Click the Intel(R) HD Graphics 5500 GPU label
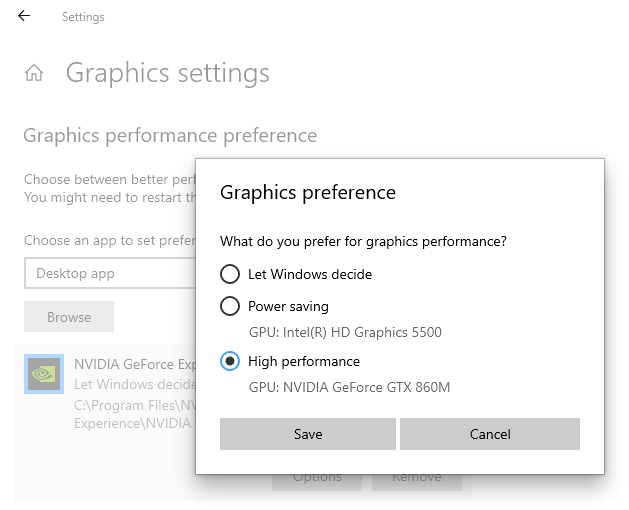This screenshot has height=510, width=629. click(x=345, y=332)
